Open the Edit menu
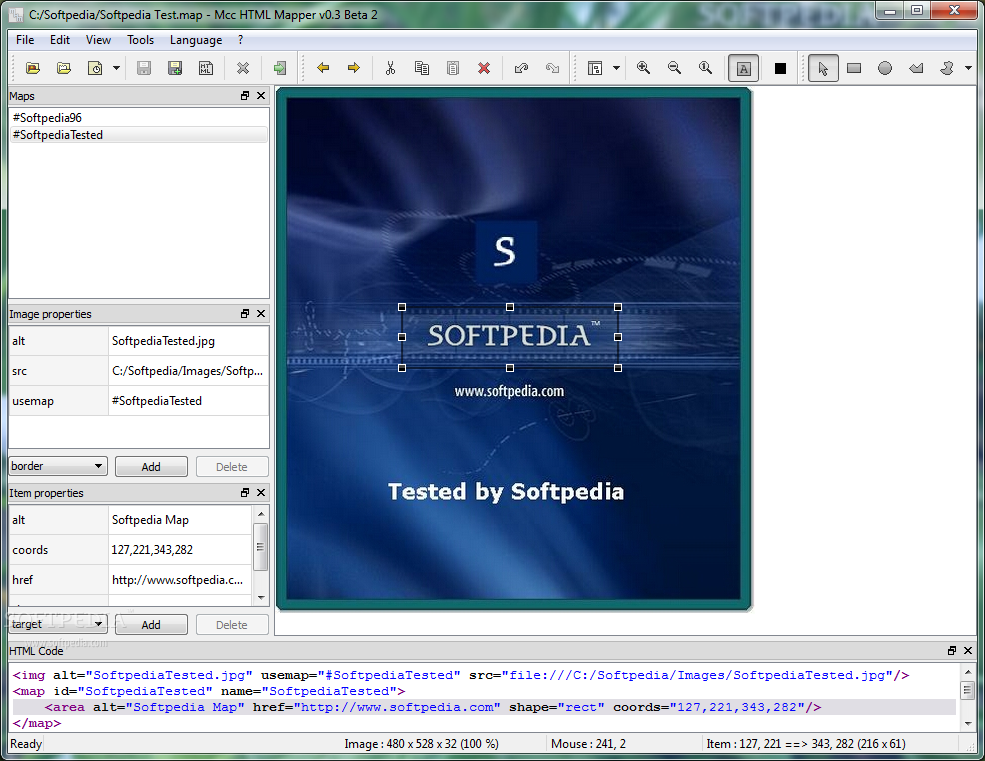 click(x=60, y=40)
